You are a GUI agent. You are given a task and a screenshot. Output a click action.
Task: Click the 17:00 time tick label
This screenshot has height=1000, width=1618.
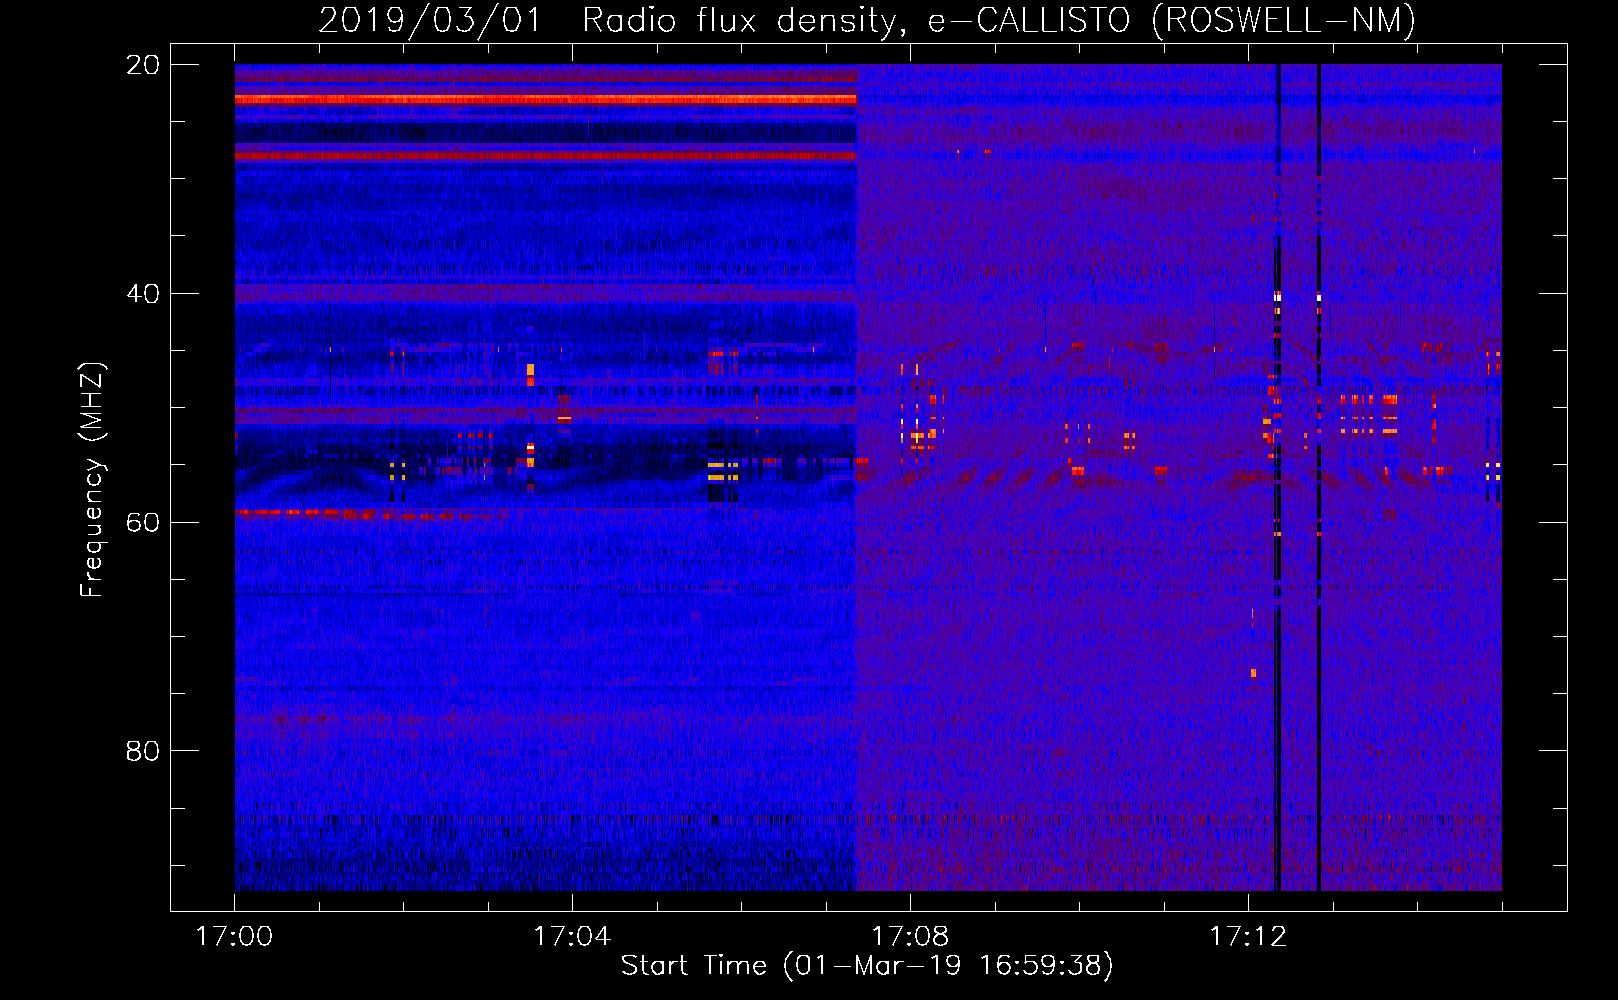(x=234, y=937)
